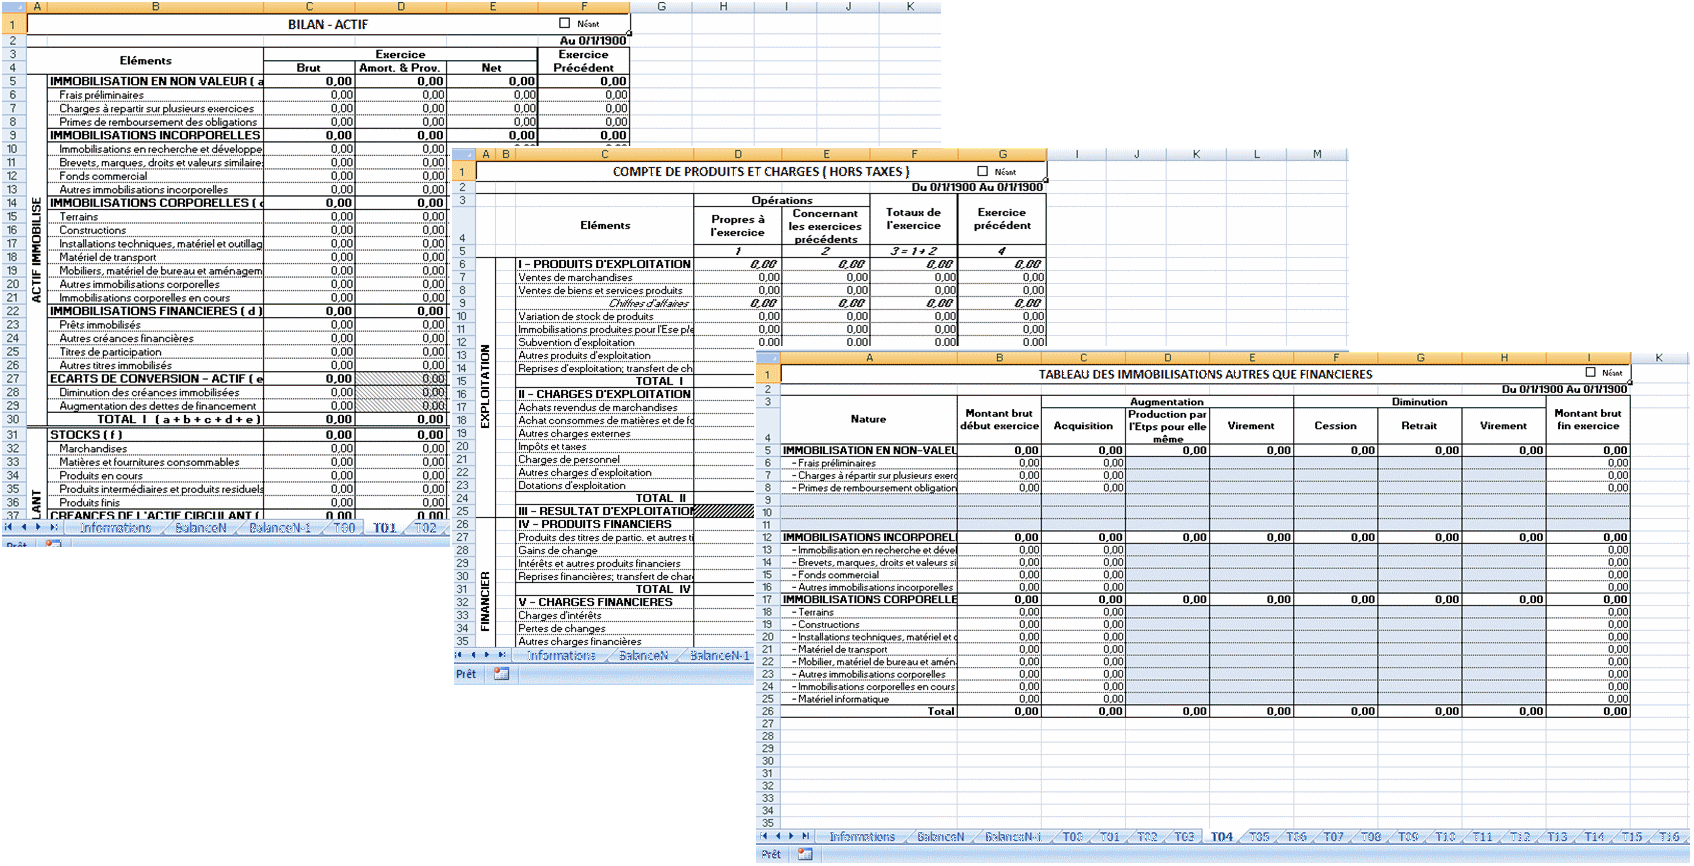Click 'STOCKS ( f )' heading in Bilan Actif
This screenshot has width=1694, height=866.
(155, 434)
